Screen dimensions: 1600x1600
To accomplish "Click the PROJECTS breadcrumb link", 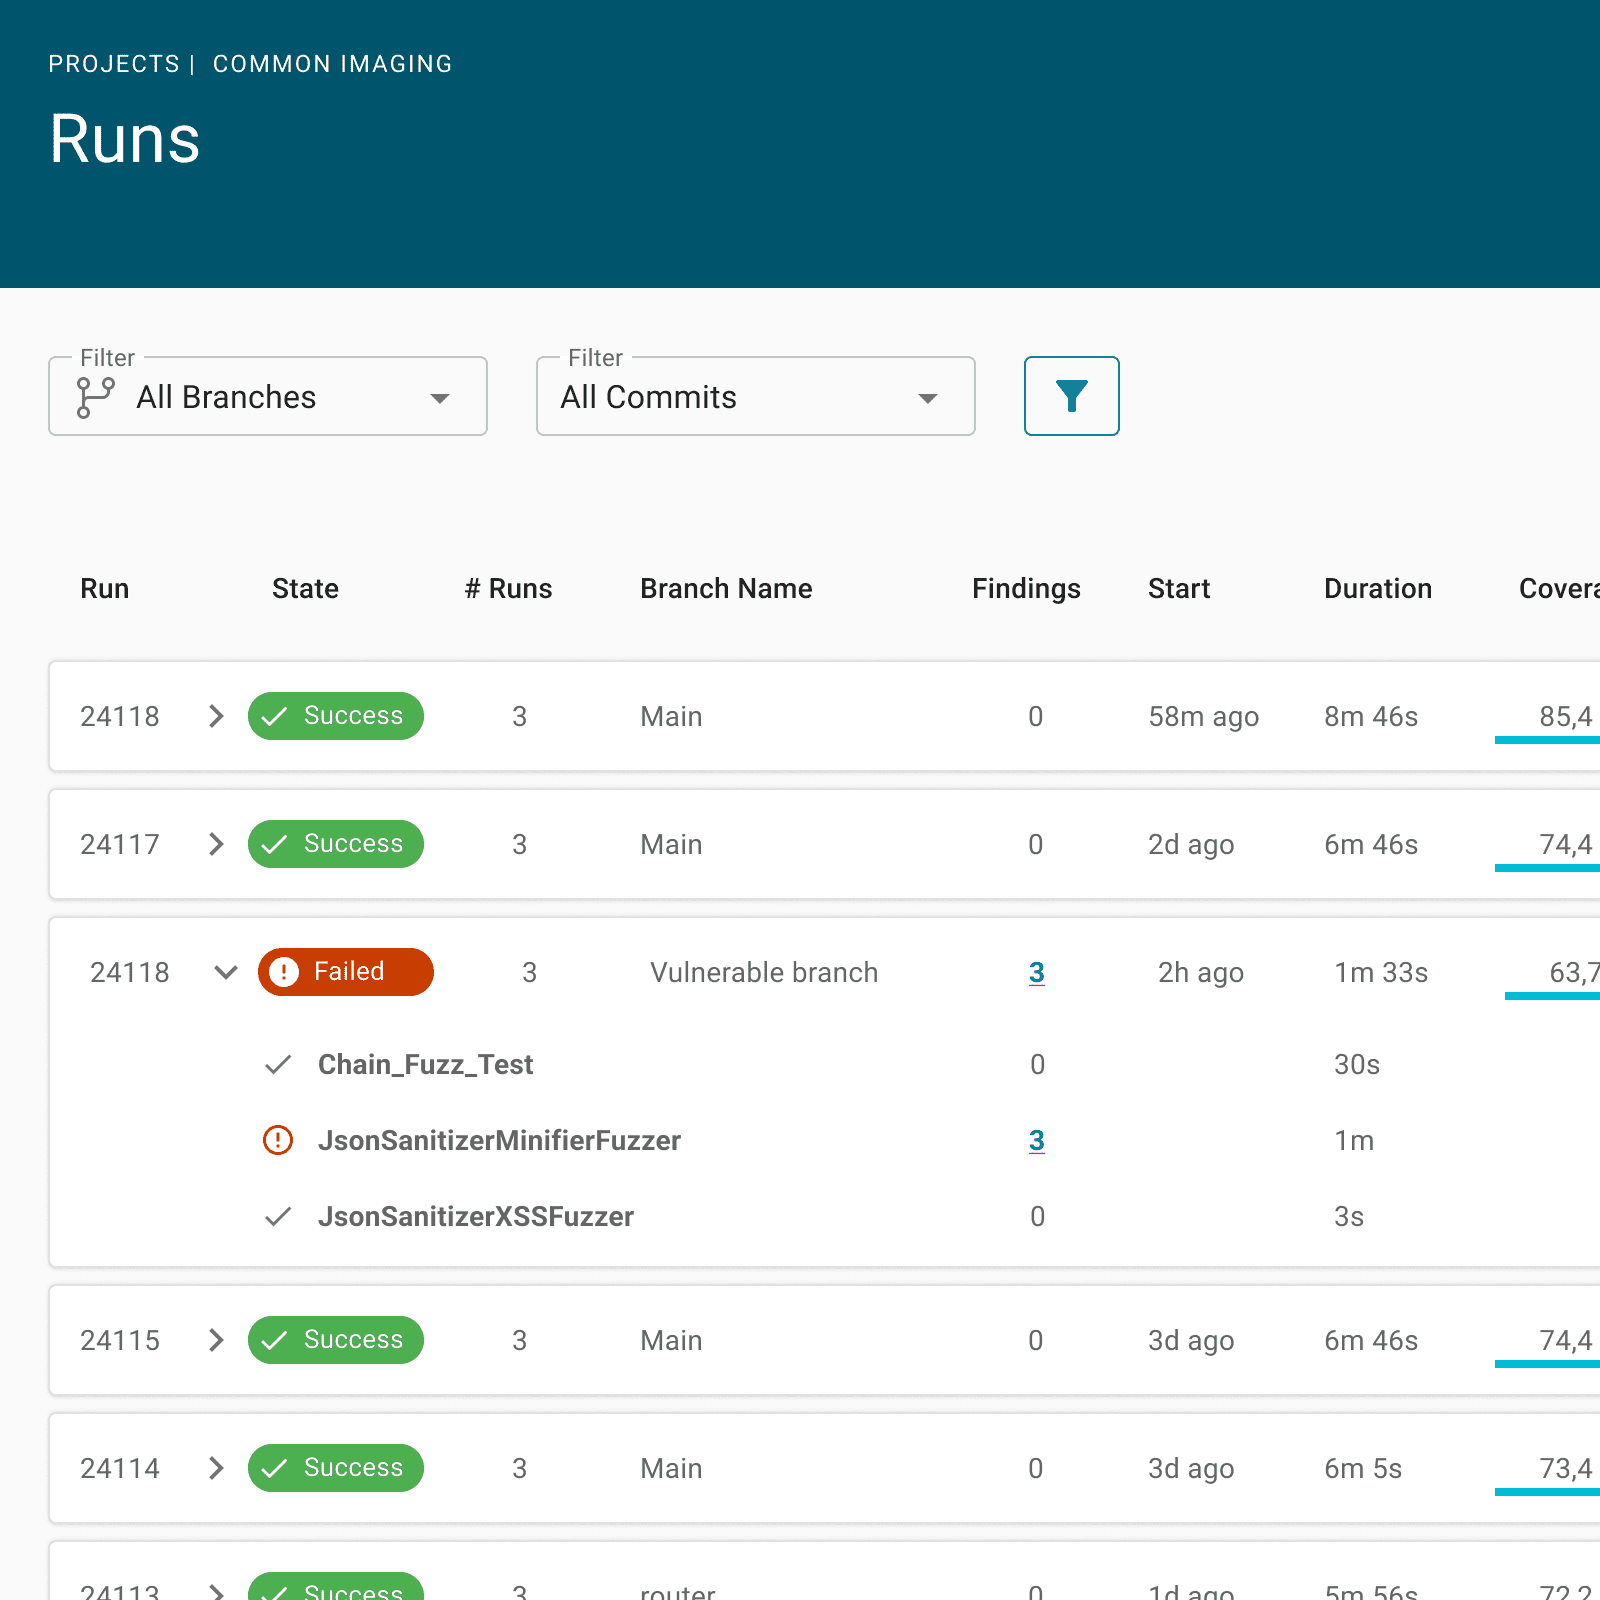I will tap(114, 64).
